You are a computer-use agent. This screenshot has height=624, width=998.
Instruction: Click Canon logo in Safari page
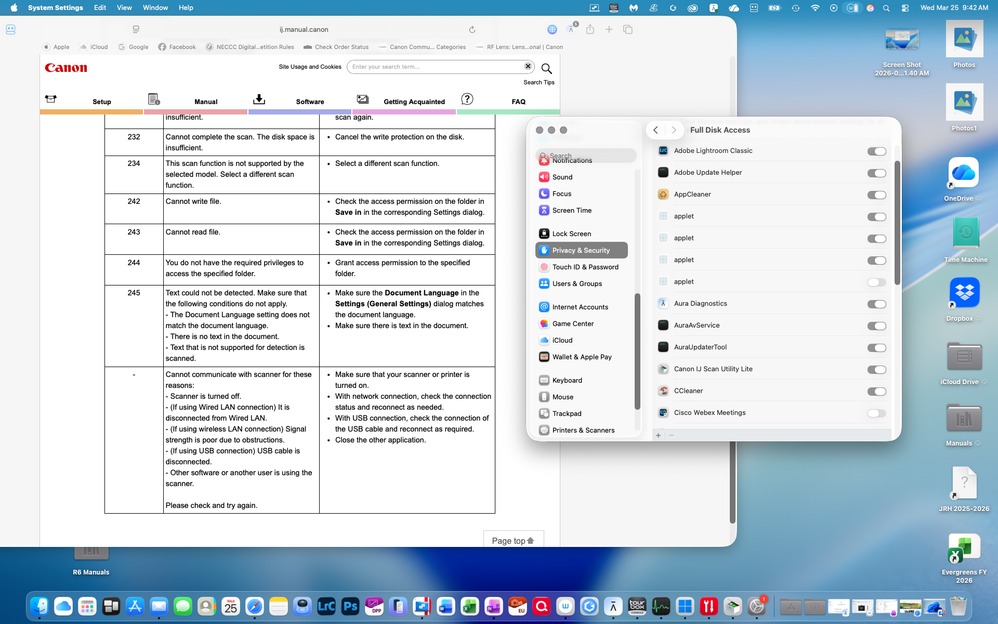click(66, 67)
